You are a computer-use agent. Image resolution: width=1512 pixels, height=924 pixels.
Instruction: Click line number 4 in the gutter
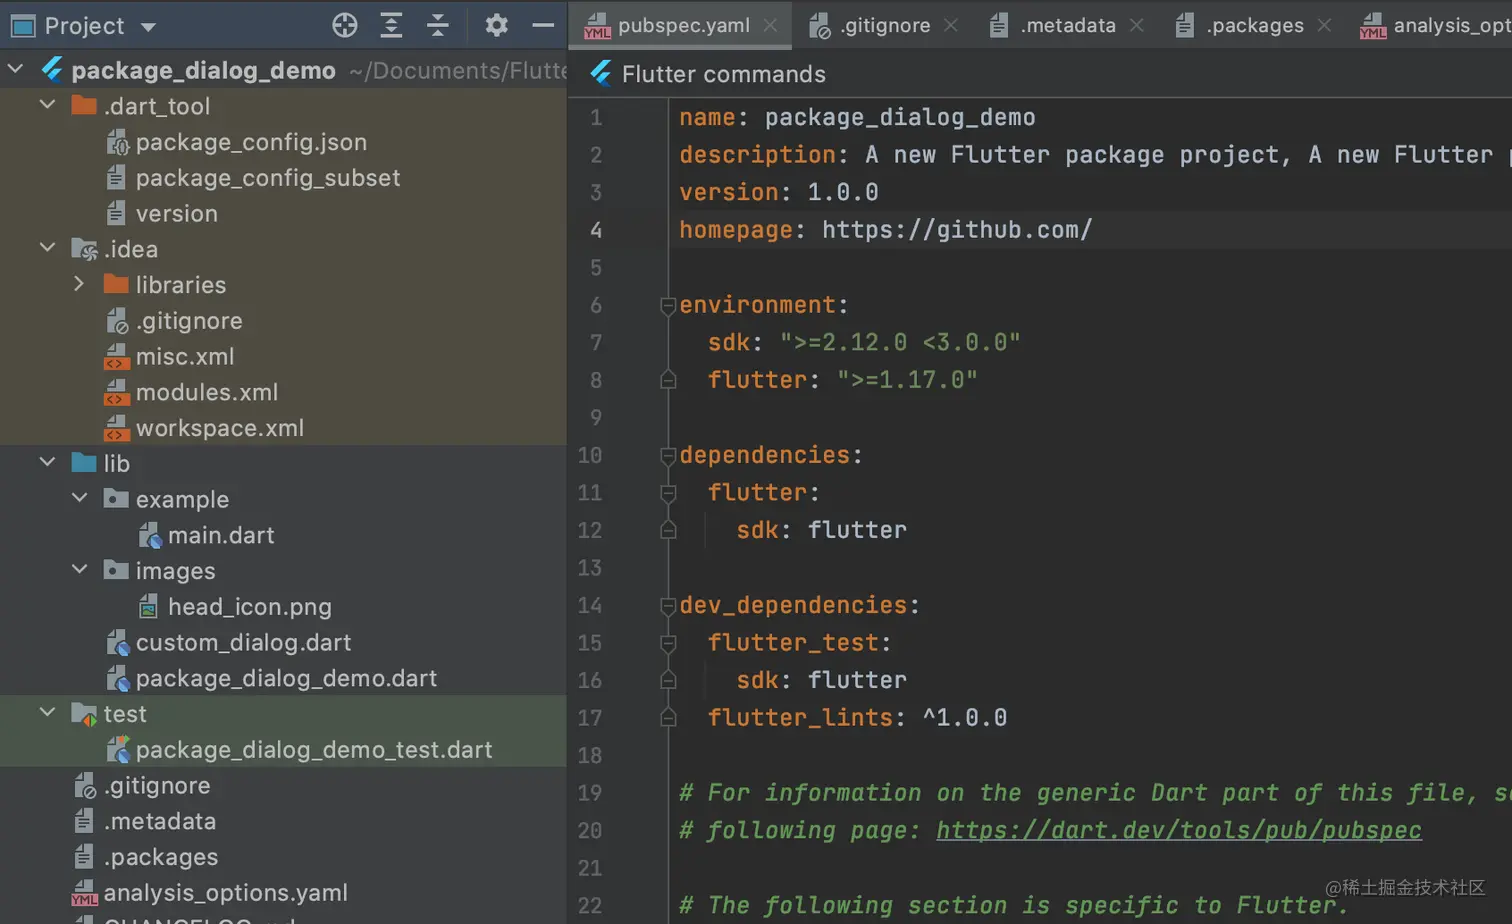click(x=595, y=230)
